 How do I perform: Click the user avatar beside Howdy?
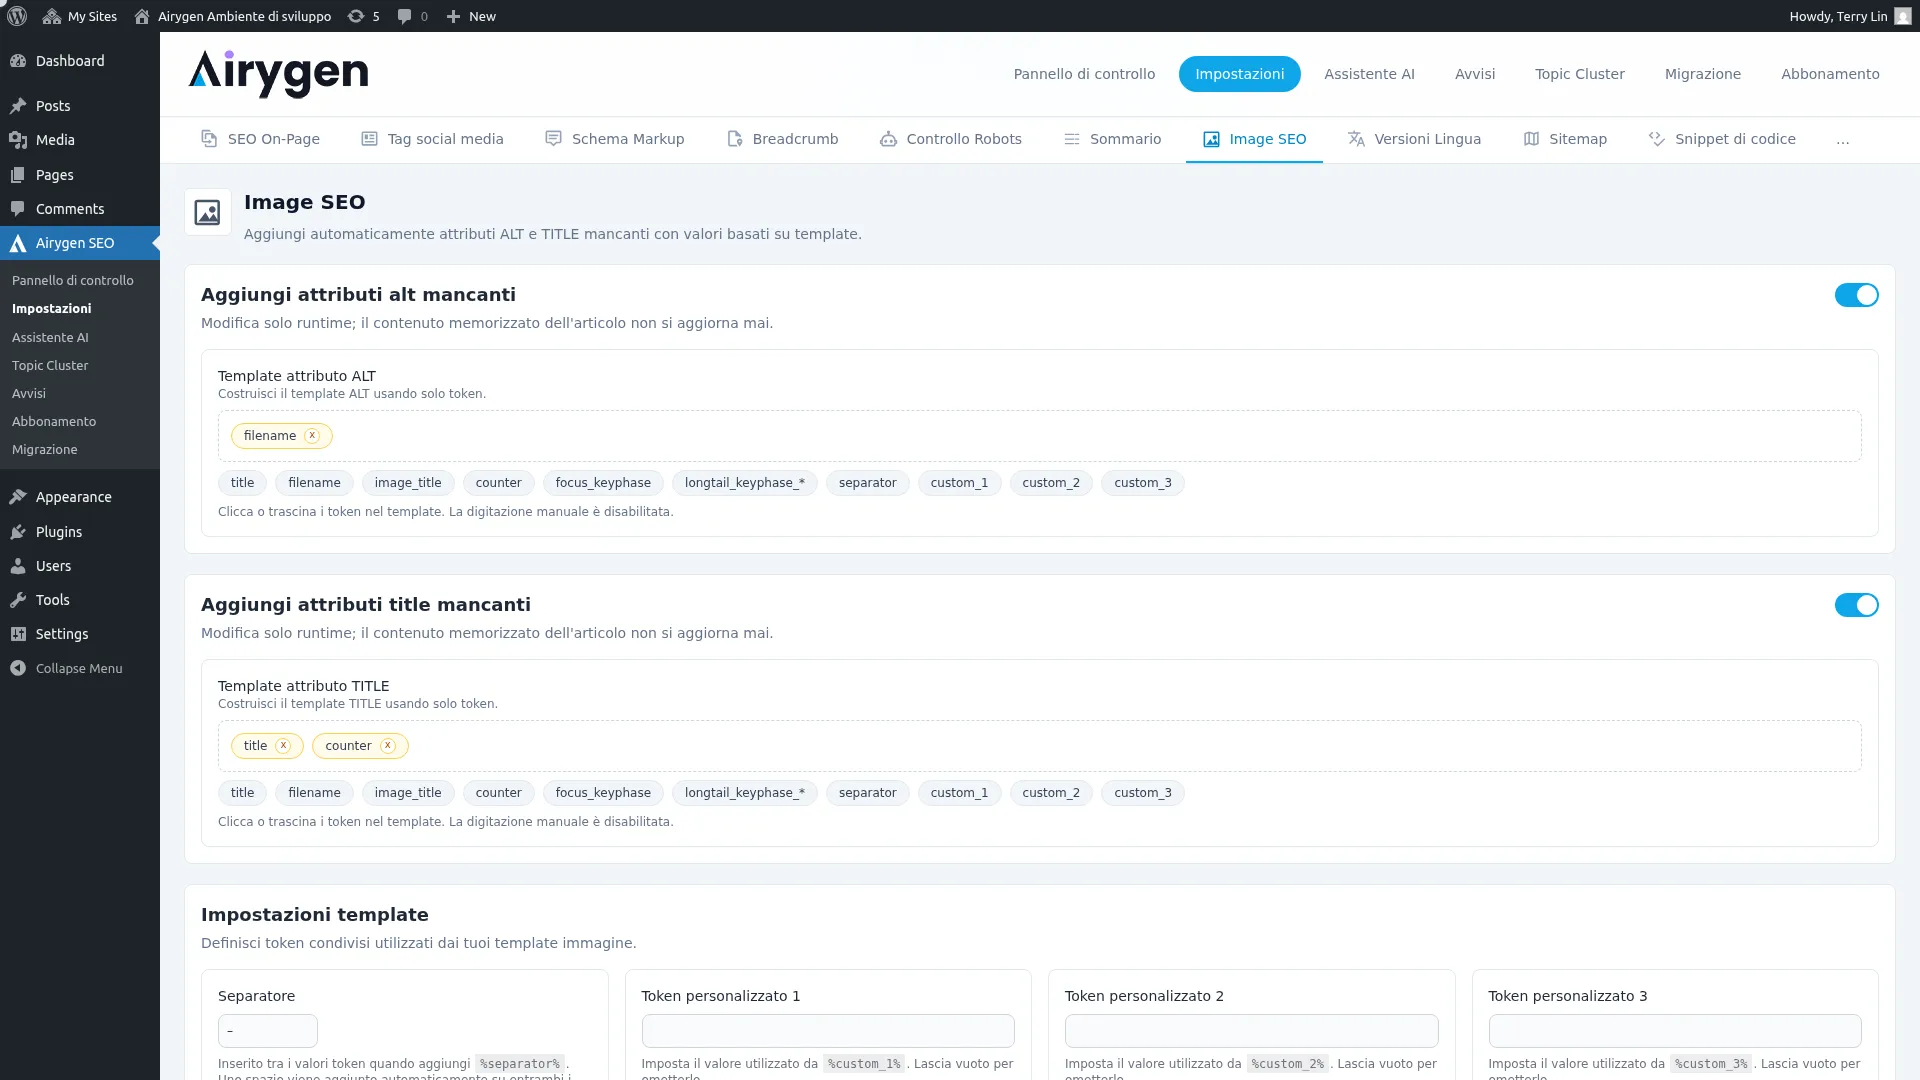[x=1902, y=16]
